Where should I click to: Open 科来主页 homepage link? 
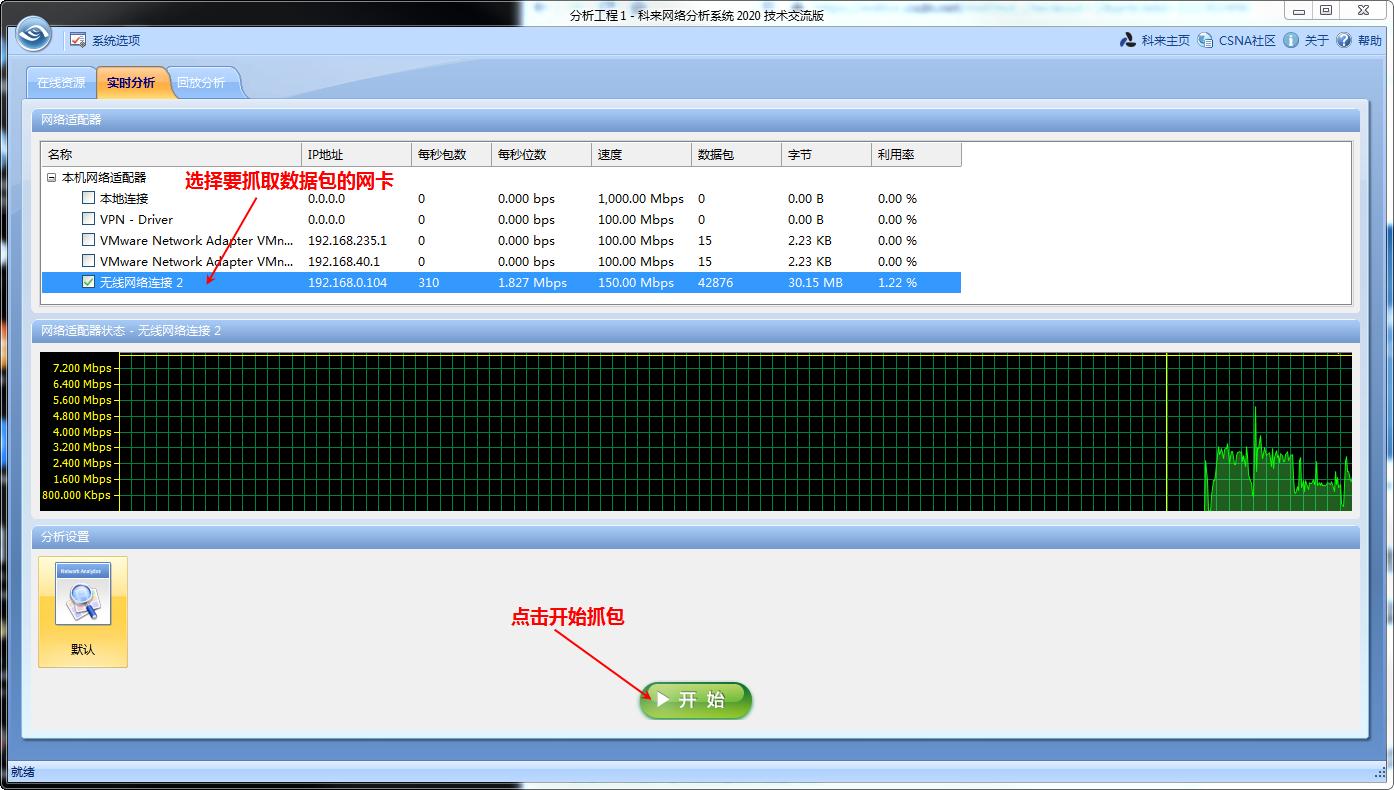pyautogui.click(x=1155, y=41)
